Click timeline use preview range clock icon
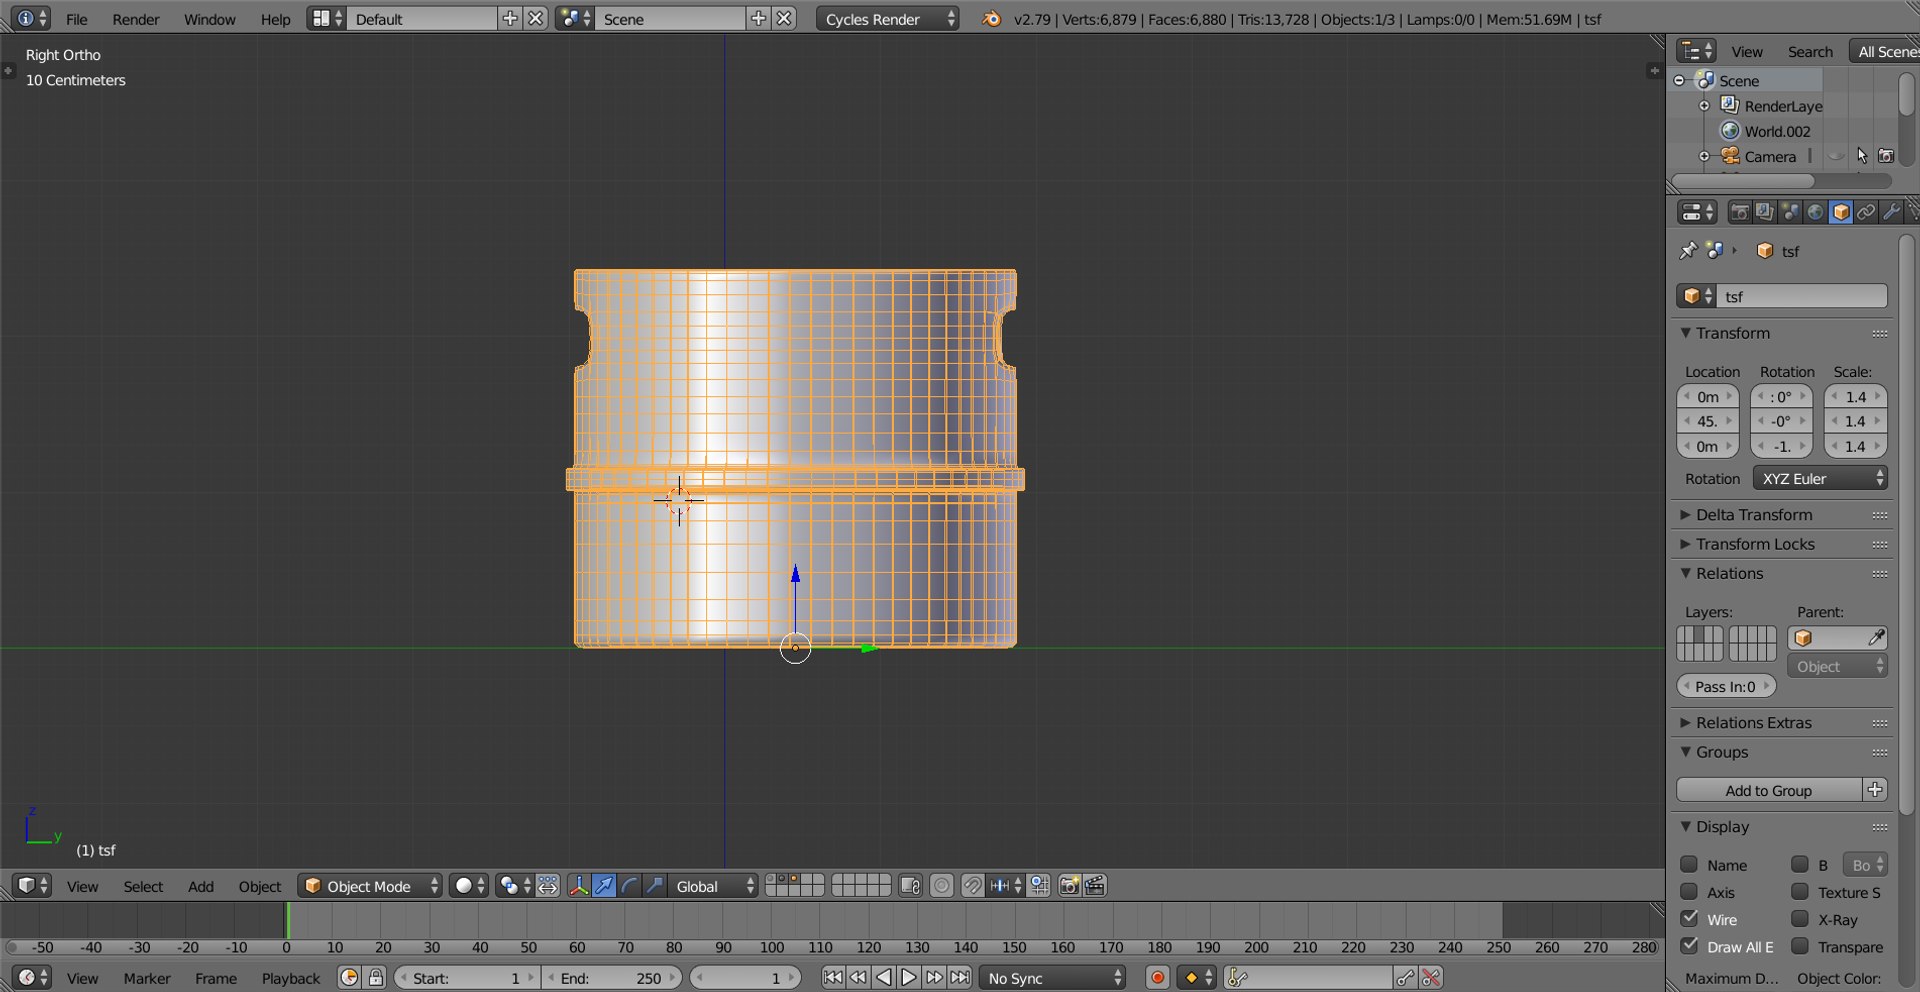 pyautogui.click(x=349, y=978)
